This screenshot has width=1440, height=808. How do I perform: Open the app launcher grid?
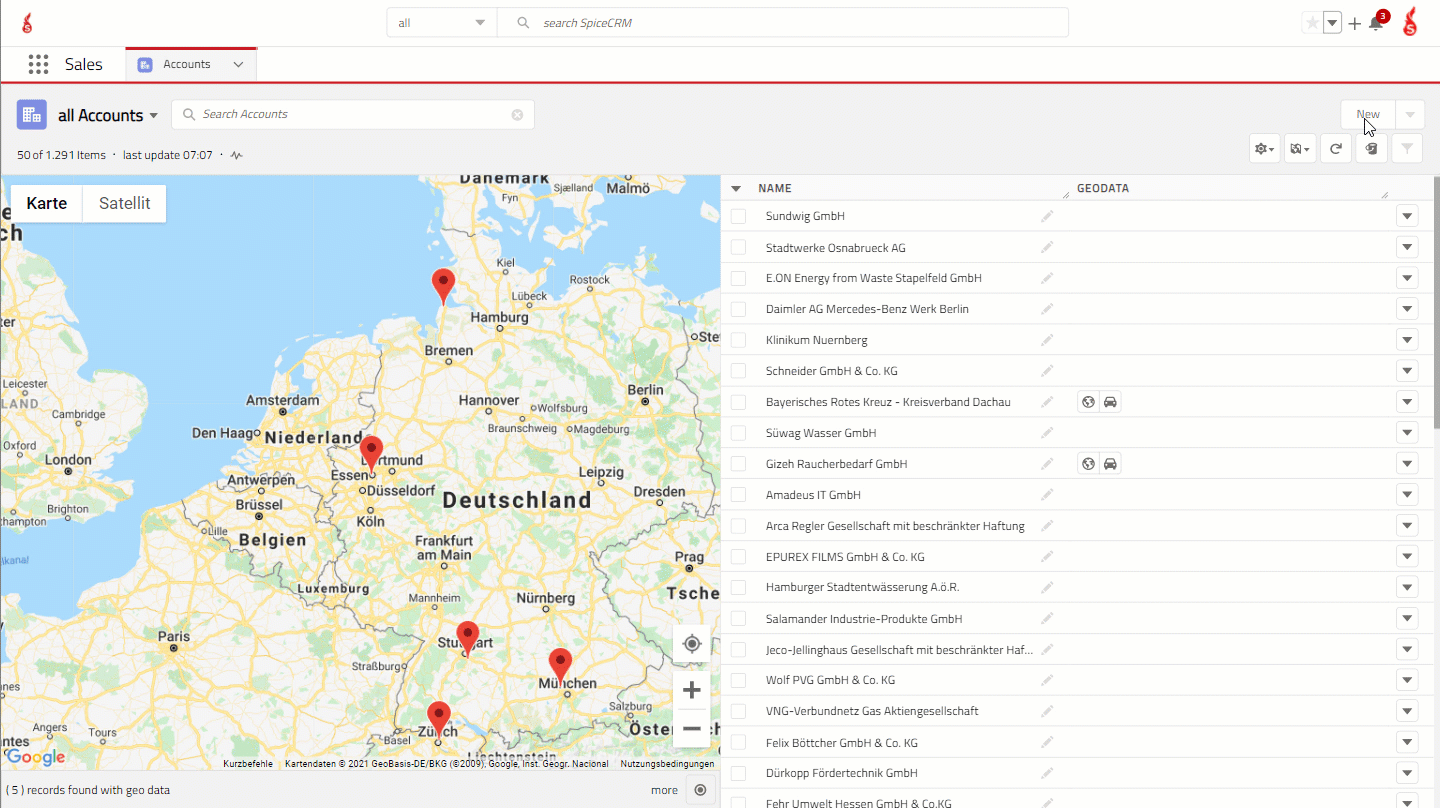38,64
